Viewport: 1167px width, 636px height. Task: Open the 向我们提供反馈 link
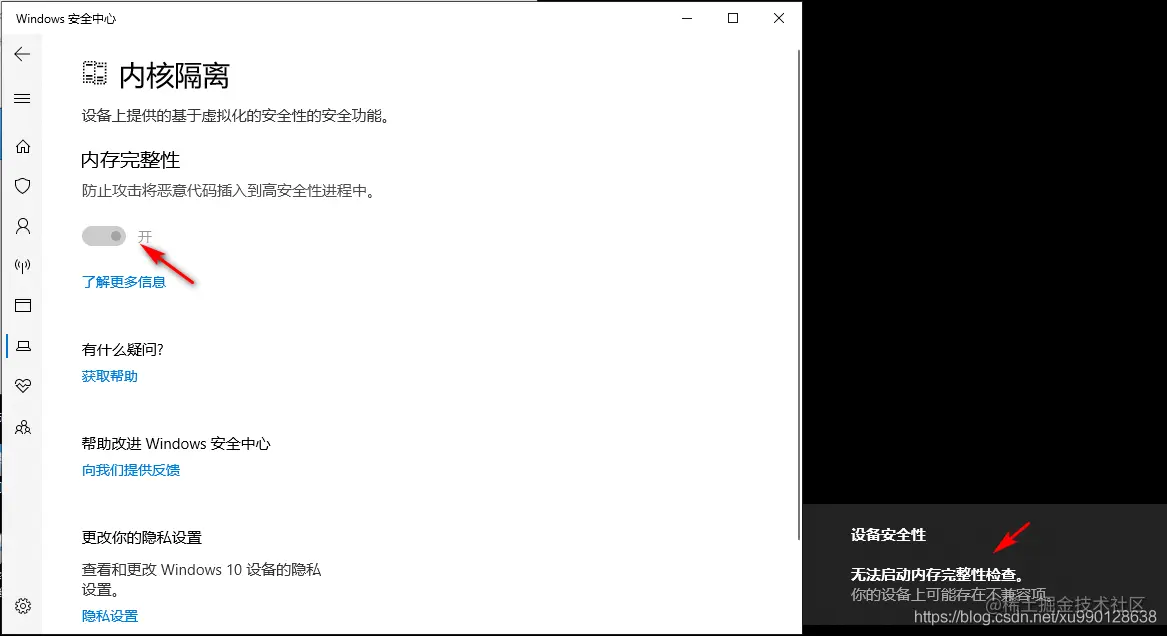coord(131,470)
